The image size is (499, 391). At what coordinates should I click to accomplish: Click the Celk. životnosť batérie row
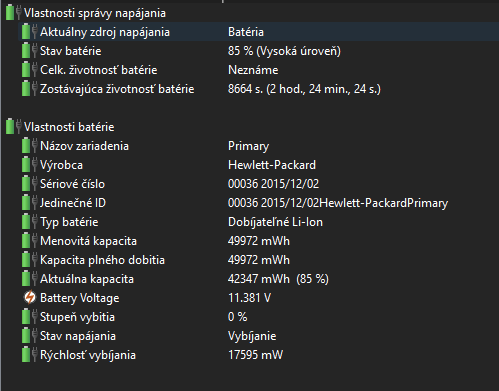click(x=258, y=70)
